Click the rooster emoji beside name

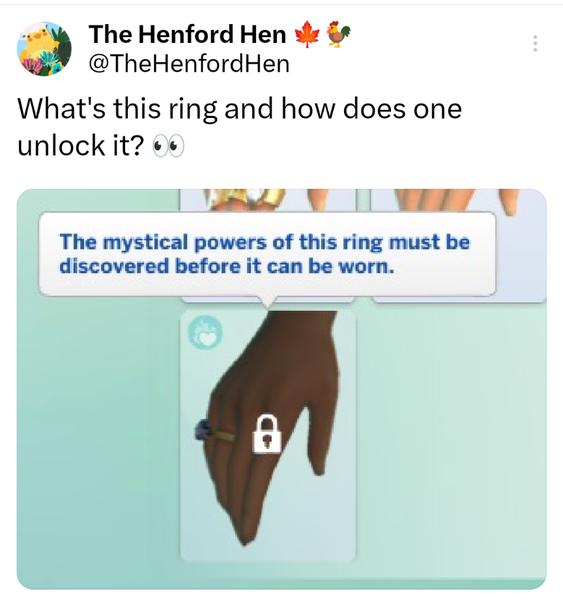(338, 34)
